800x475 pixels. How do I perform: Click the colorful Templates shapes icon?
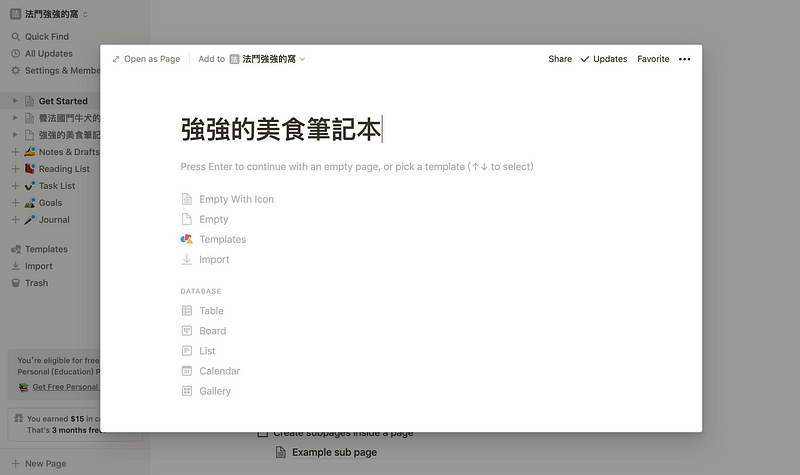(187, 239)
